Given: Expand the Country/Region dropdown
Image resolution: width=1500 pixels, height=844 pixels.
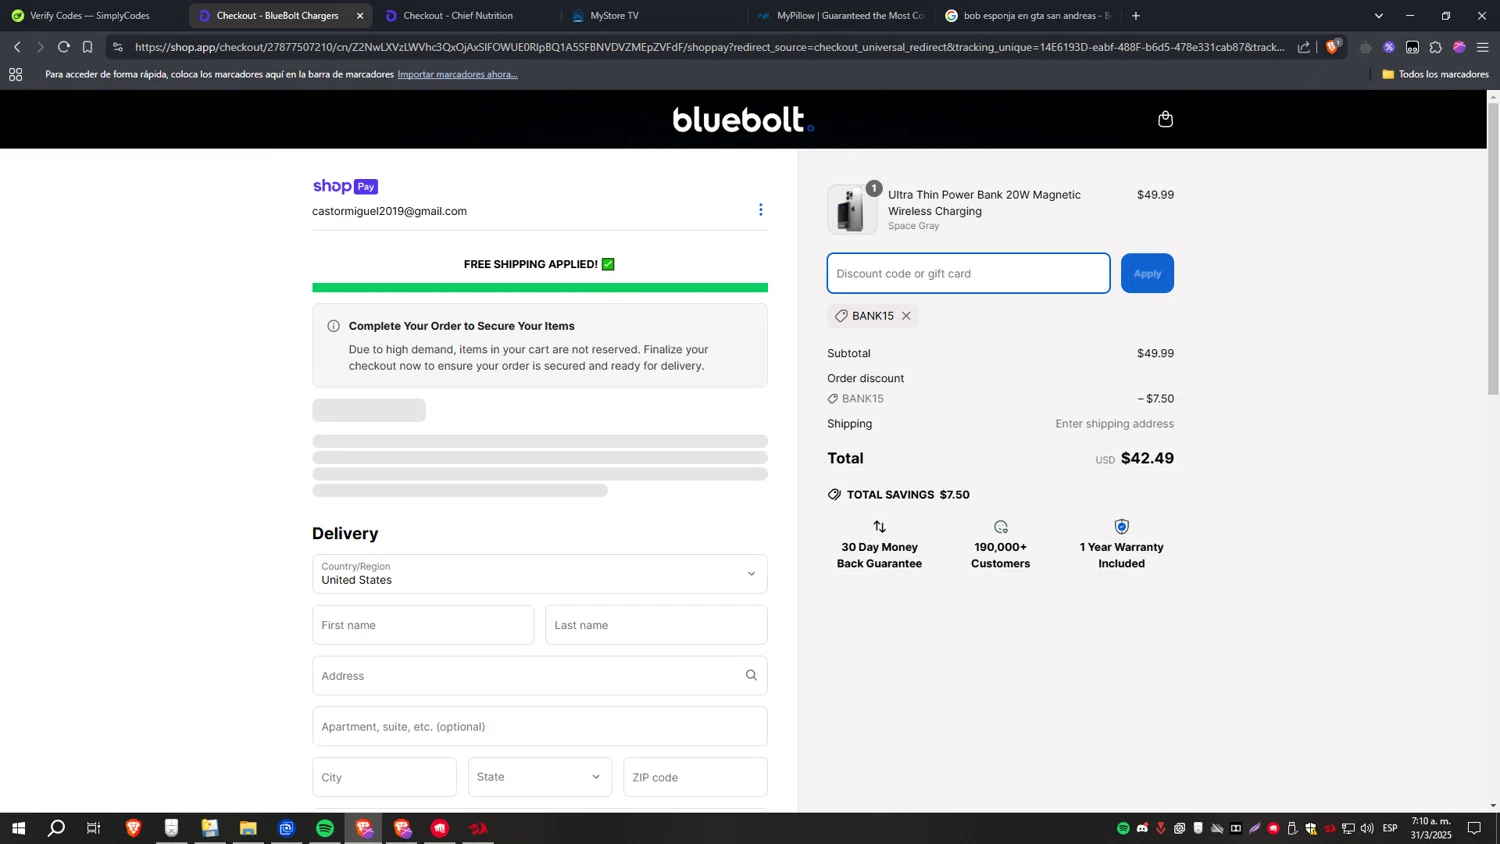Looking at the screenshot, I should tap(540, 574).
